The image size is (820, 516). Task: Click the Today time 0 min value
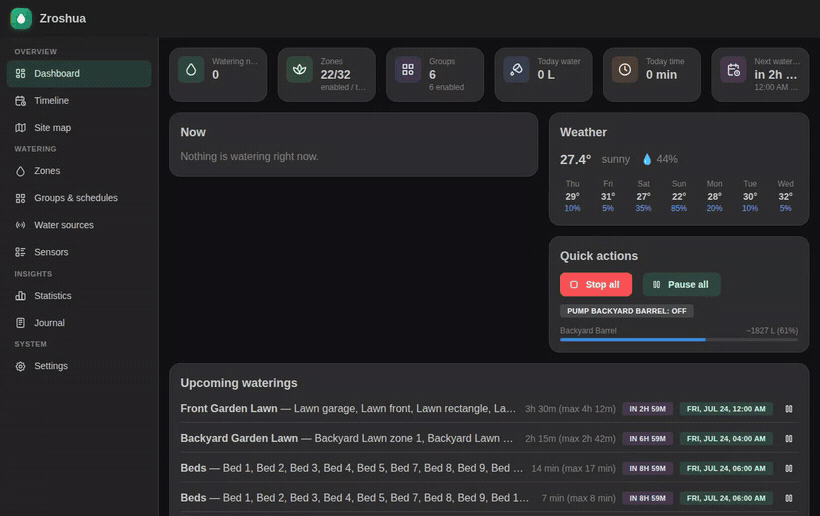click(x=661, y=75)
